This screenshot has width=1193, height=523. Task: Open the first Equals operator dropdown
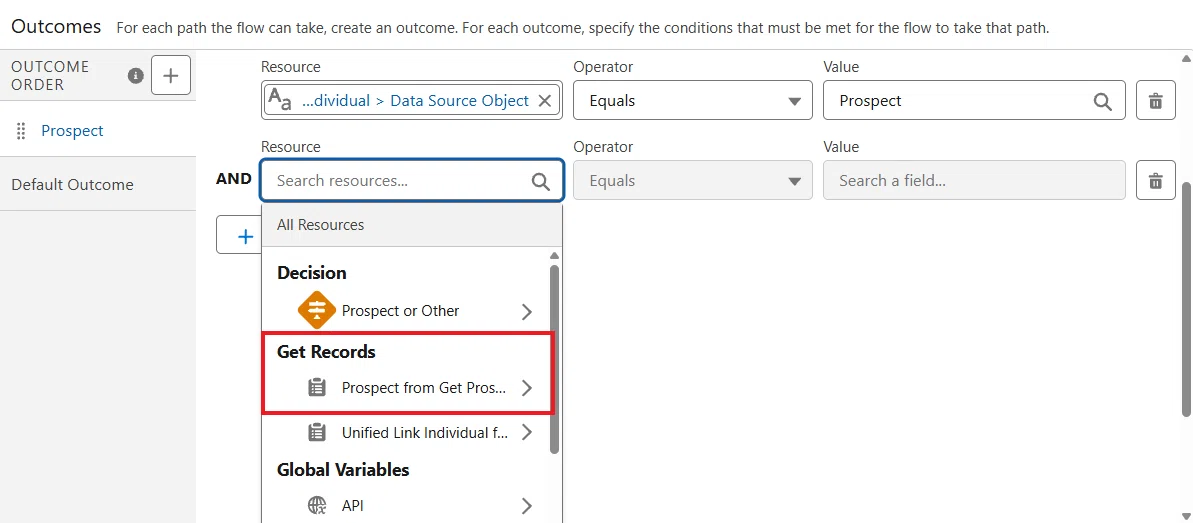point(692,100)
